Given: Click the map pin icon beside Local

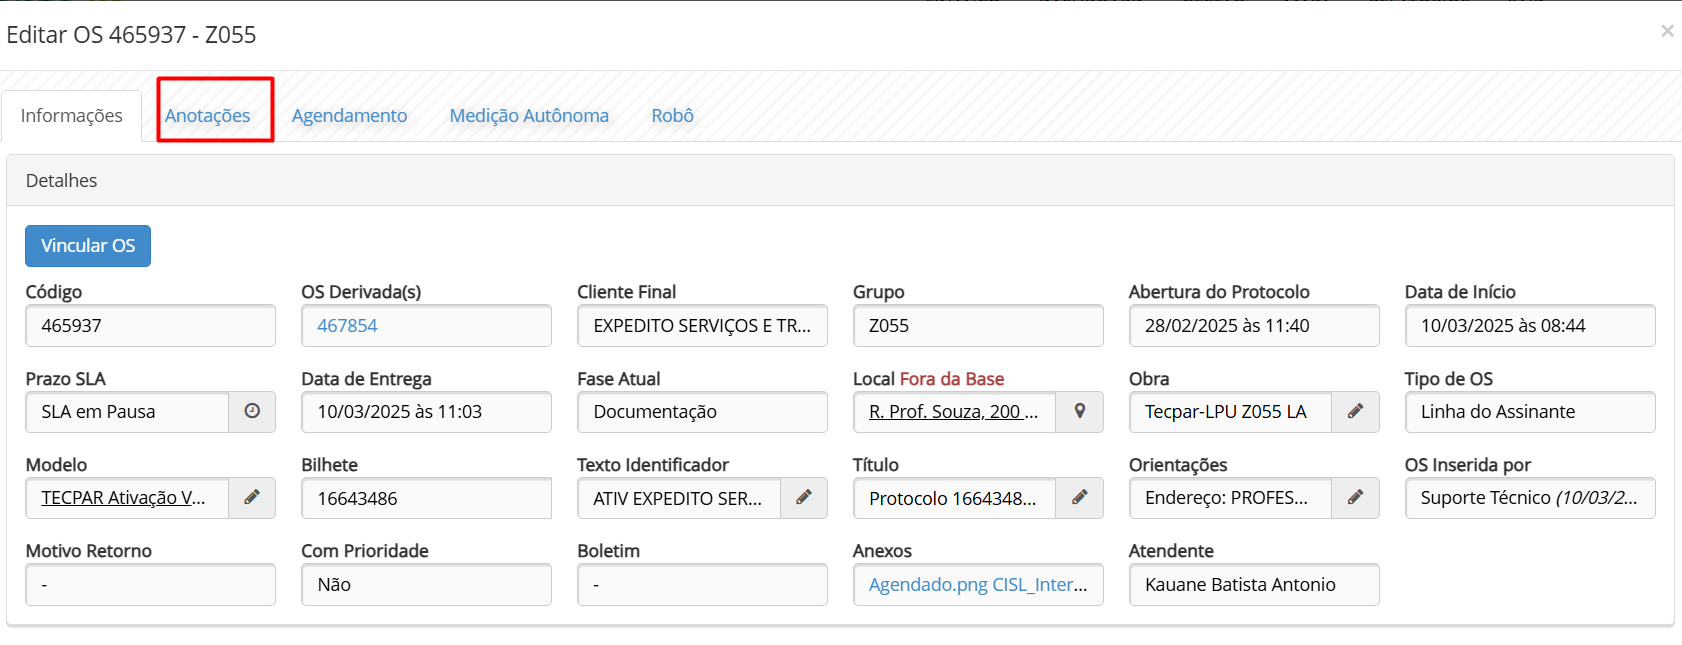Looking at the screenshot, I should point(1080,411).
